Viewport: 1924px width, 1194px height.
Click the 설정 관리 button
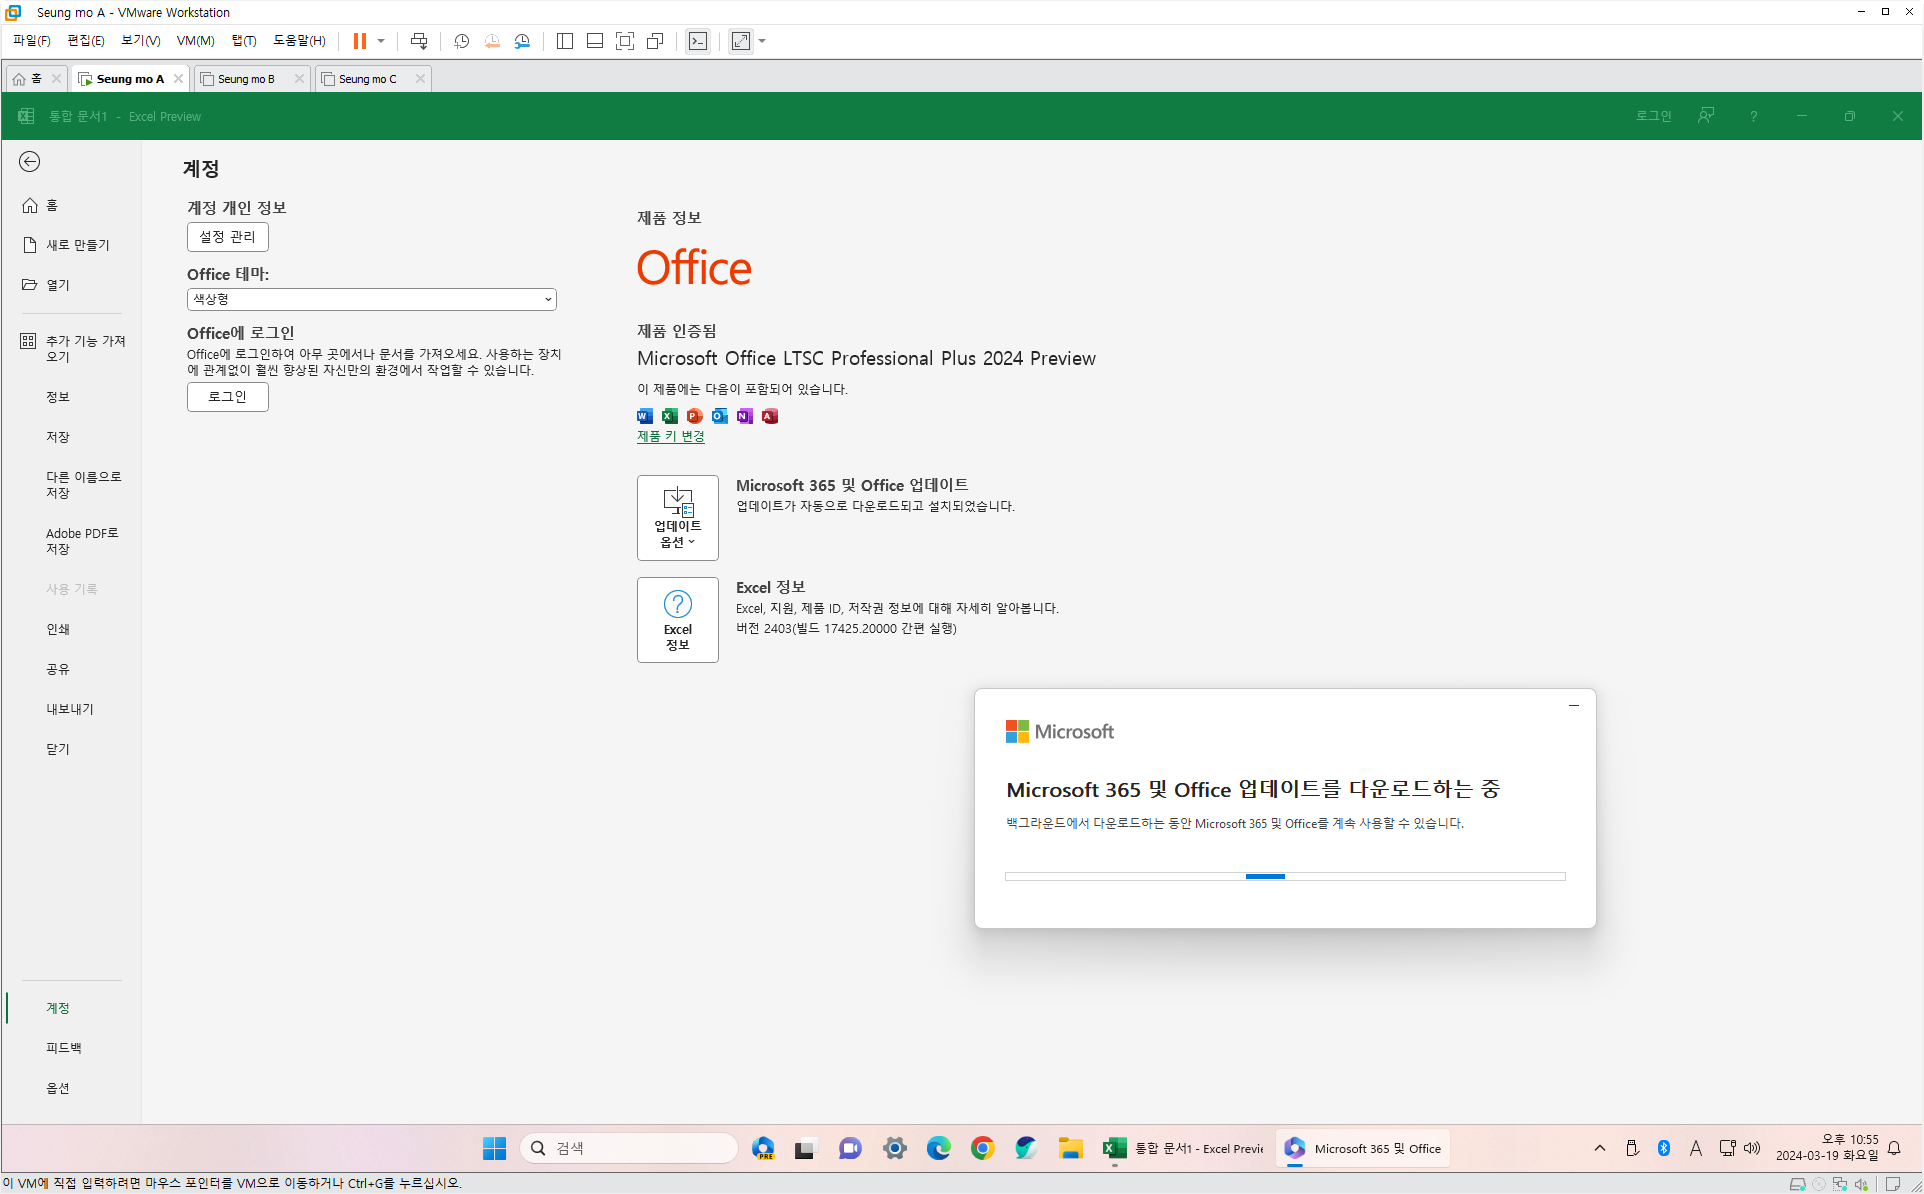coord(227,237)
